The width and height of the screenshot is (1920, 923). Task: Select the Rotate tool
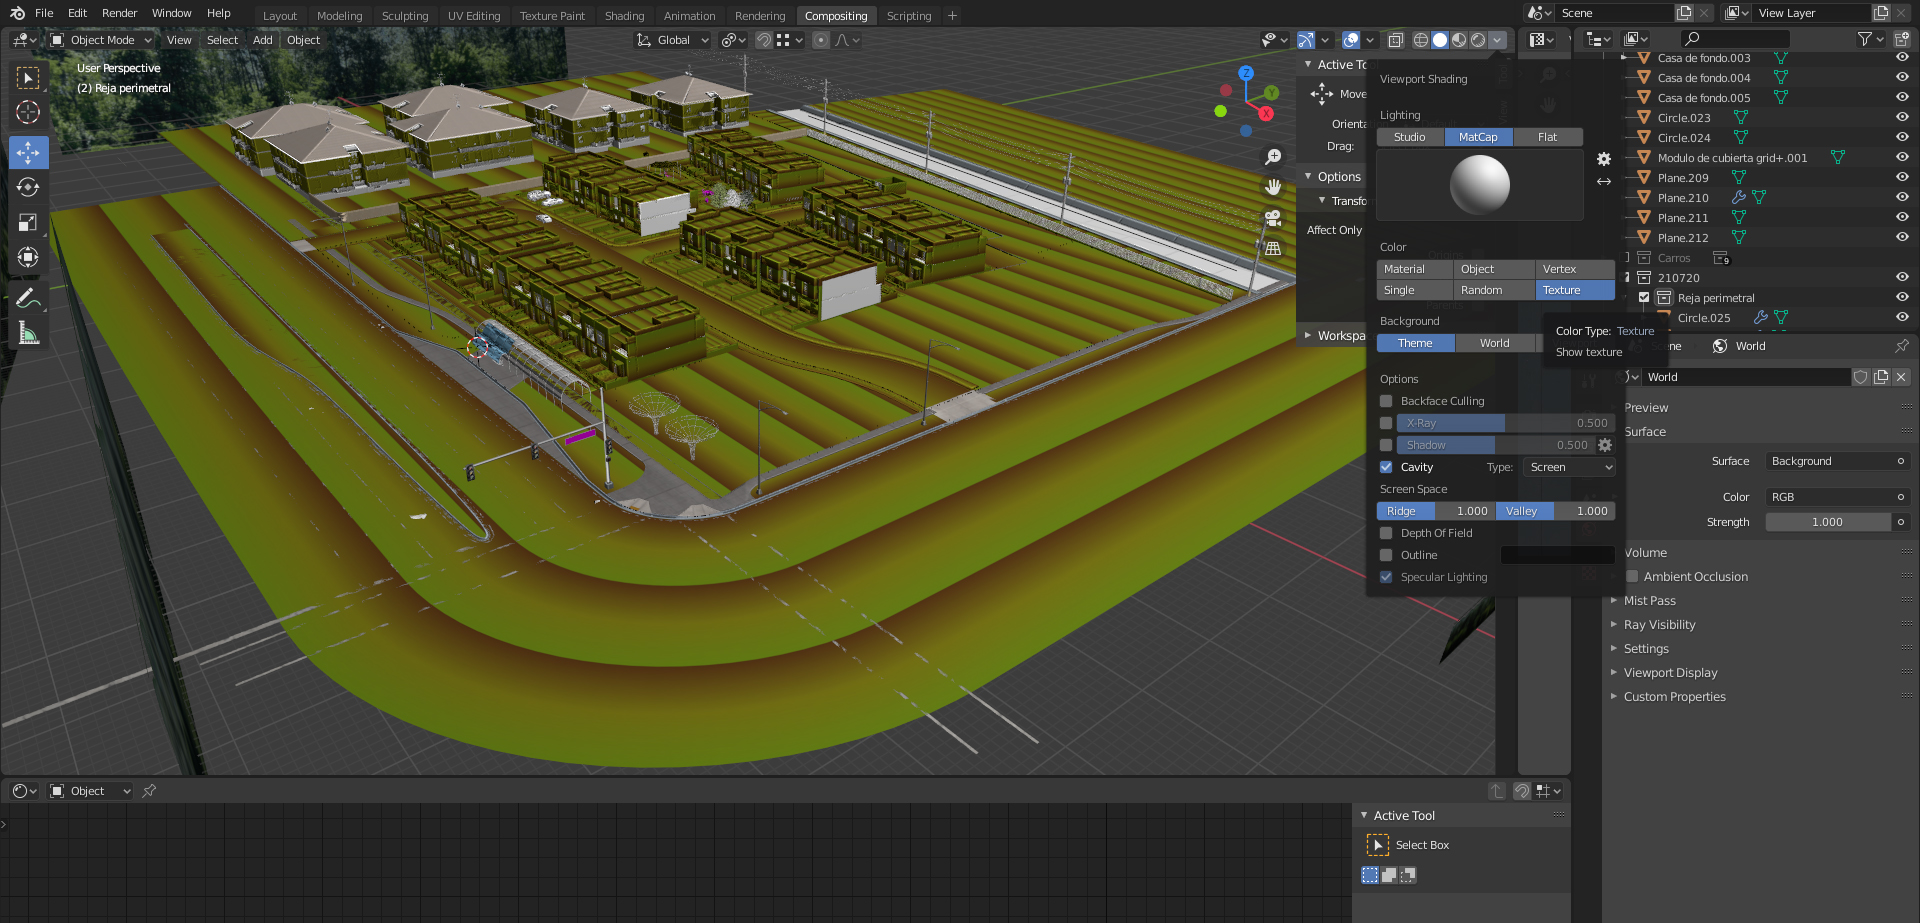tap(28, 187)
